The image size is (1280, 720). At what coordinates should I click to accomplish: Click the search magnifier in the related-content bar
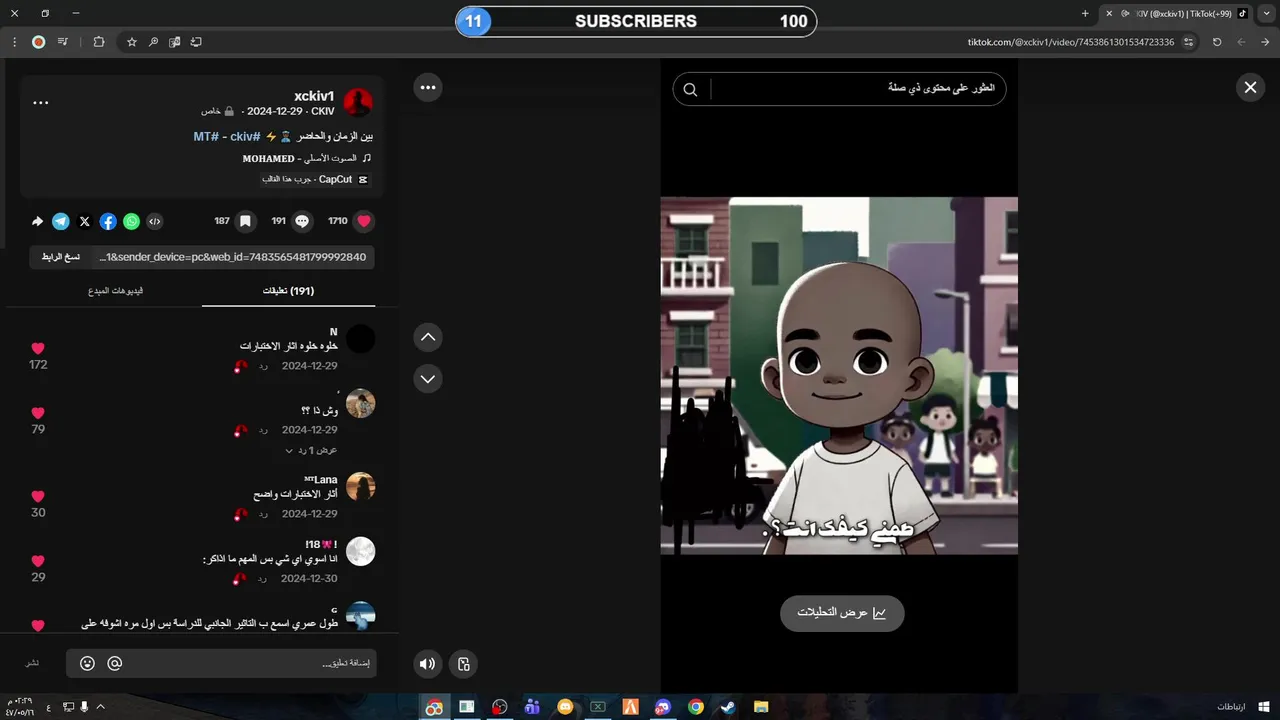coord(690,89)
